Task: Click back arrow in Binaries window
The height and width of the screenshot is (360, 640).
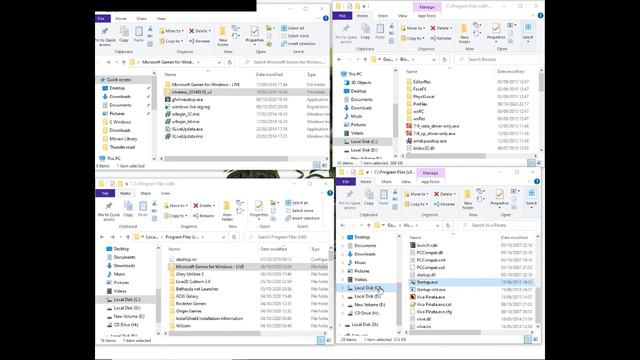Action: pyautogui.click(x=339, y=60)
